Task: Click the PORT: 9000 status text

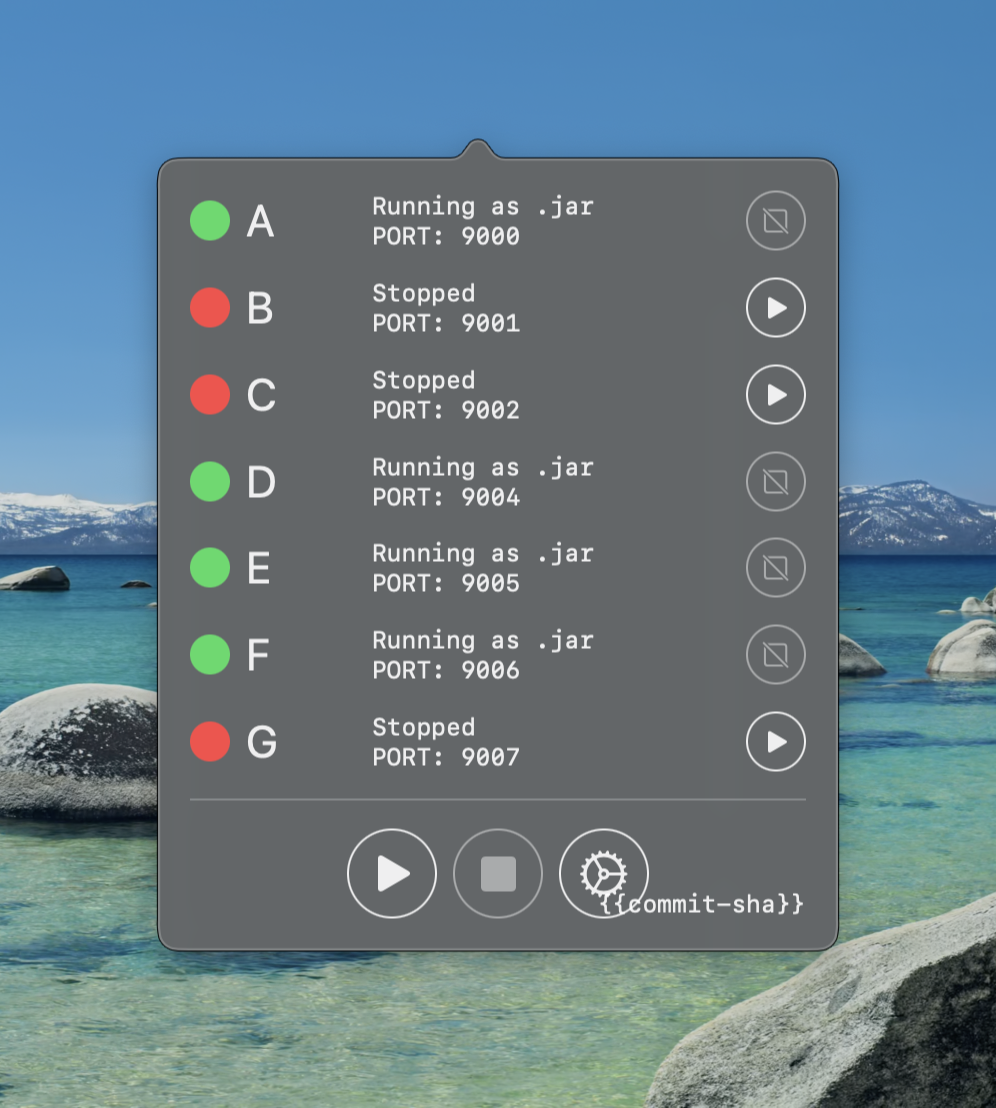Action: (x=446, y=237)
